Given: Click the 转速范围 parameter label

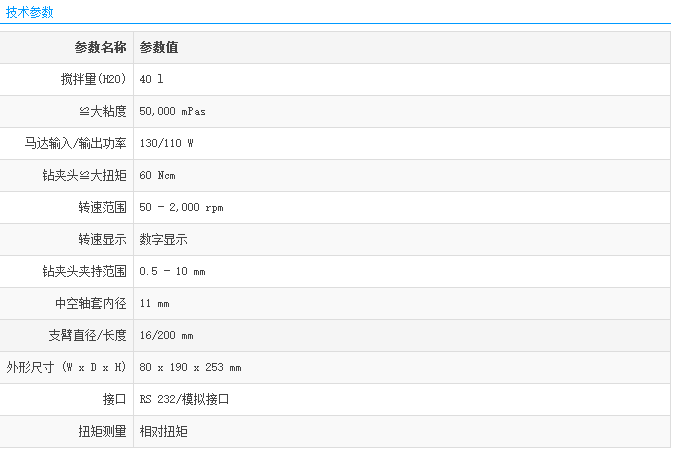Looking at the screenshot, I should point(102,207).
